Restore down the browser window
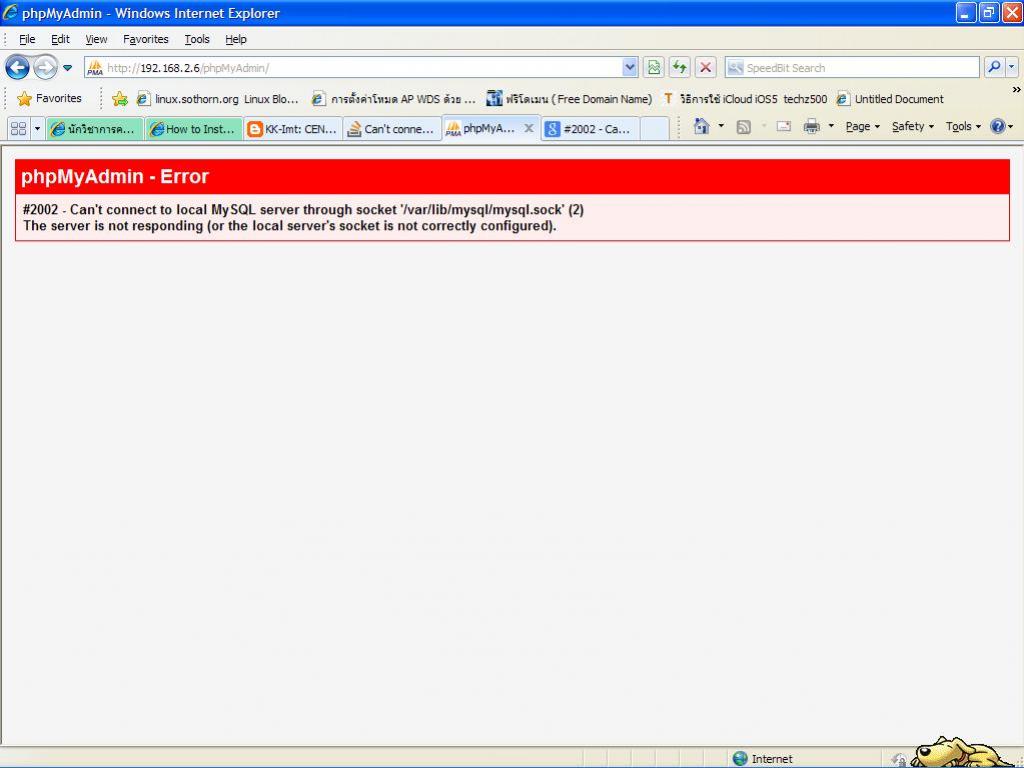This screenshot has width=1024, height=768. [x=989, y=12]
